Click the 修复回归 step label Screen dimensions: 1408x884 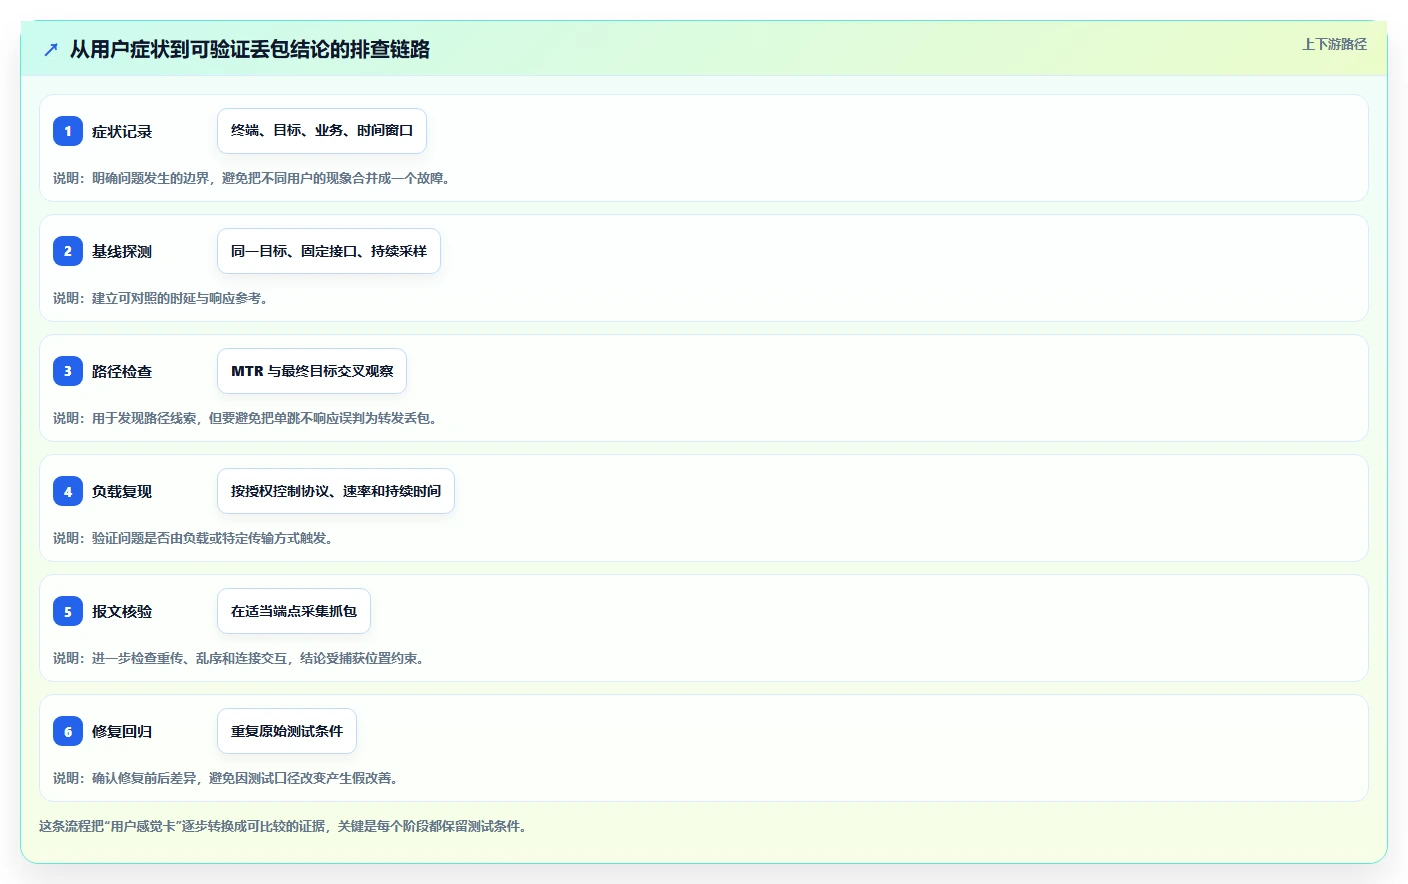[x=122, y=731]
